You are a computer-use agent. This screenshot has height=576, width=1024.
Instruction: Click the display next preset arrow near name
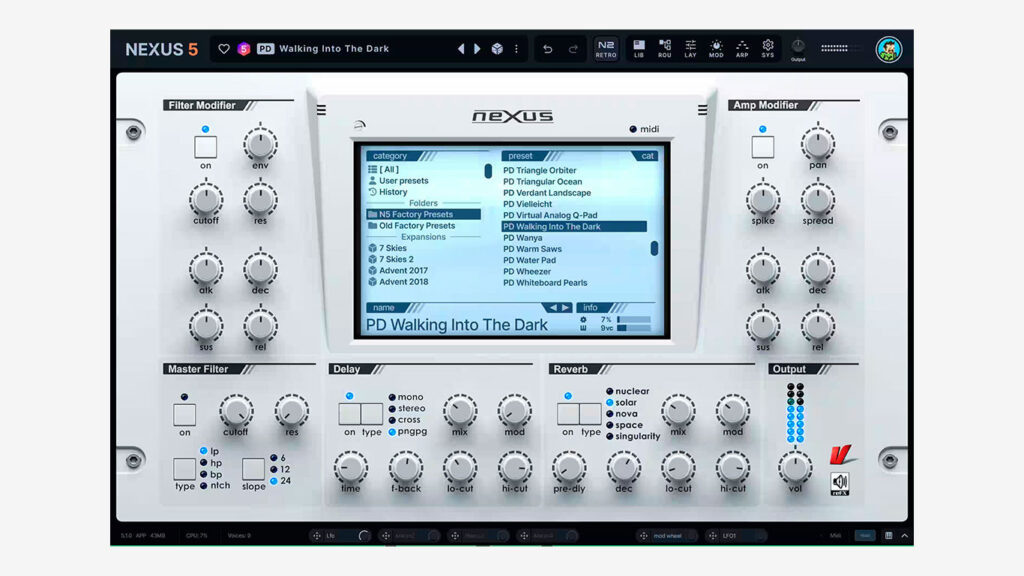(566, 308)
